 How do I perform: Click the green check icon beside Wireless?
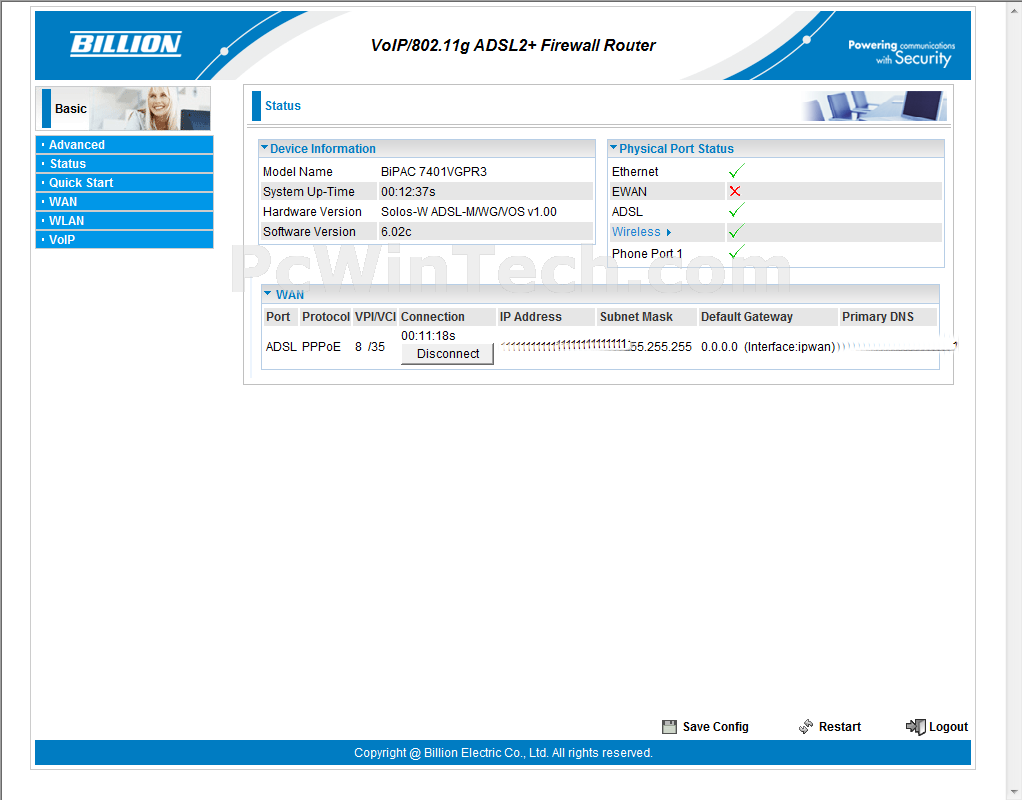pyautogui.click(x=737, y=231)
